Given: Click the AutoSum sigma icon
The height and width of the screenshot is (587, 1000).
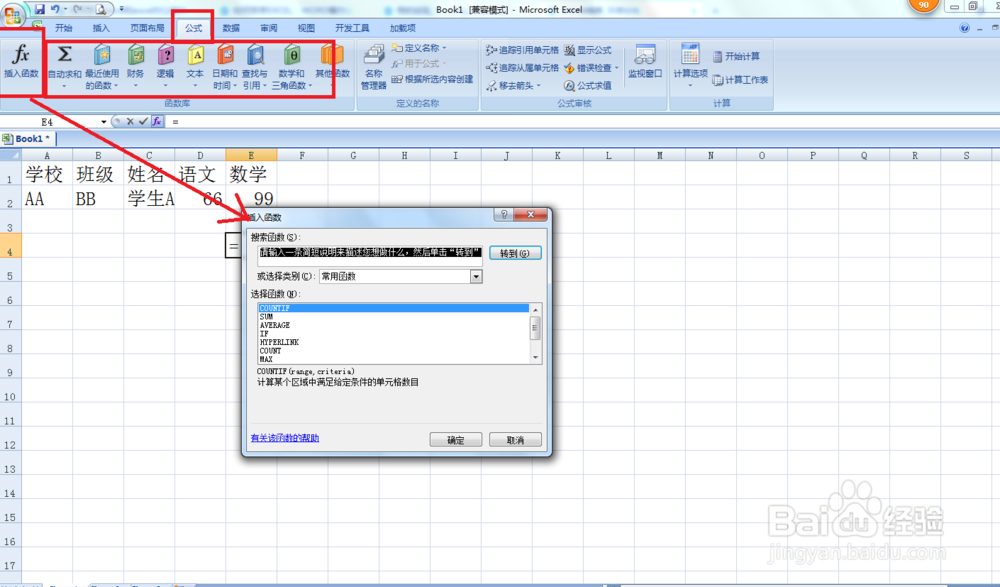Looking at the screenshot, I should click(64, 55).
